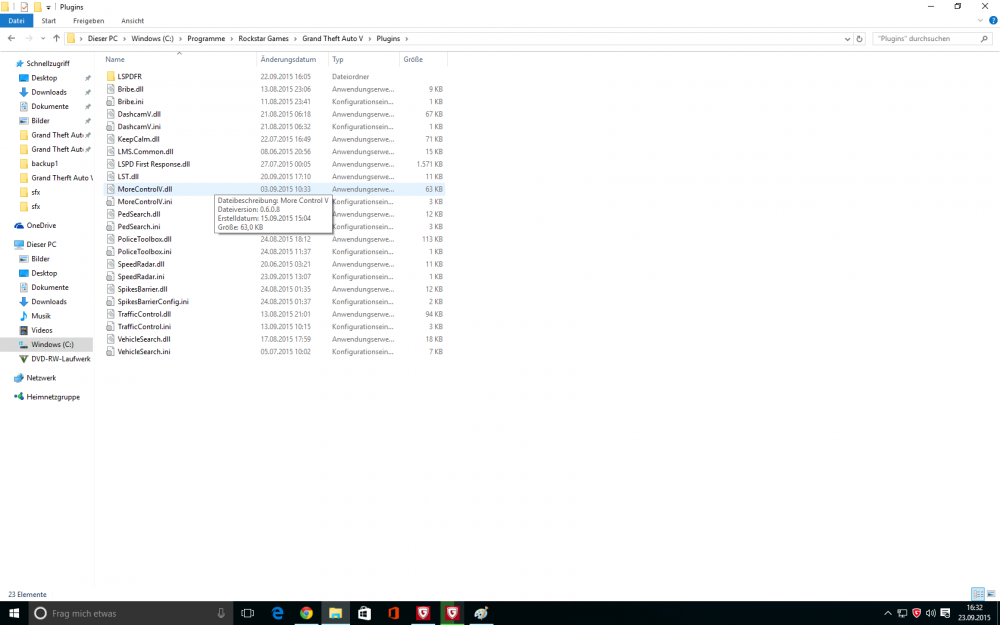Select Windows (C:) in breadcrumb path
Screen dimensions: 1000x625
click(x=152, y=39)
